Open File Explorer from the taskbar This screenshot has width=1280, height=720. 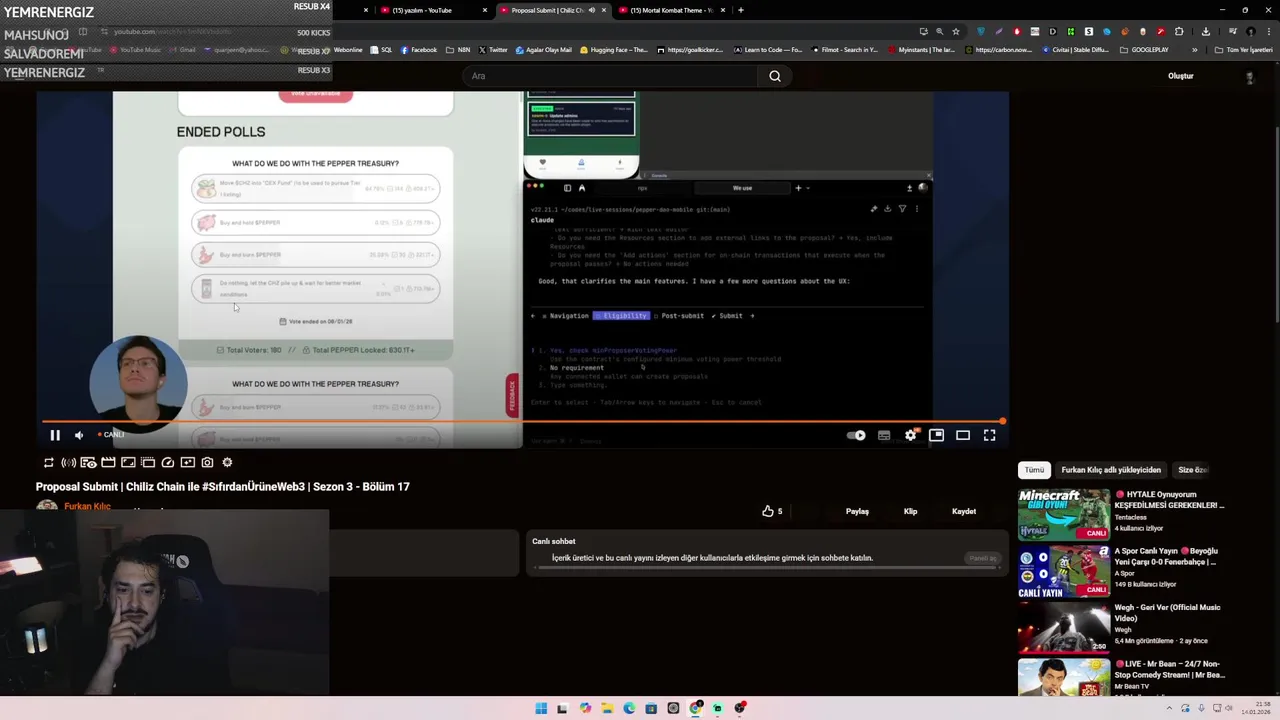[607, 708]
